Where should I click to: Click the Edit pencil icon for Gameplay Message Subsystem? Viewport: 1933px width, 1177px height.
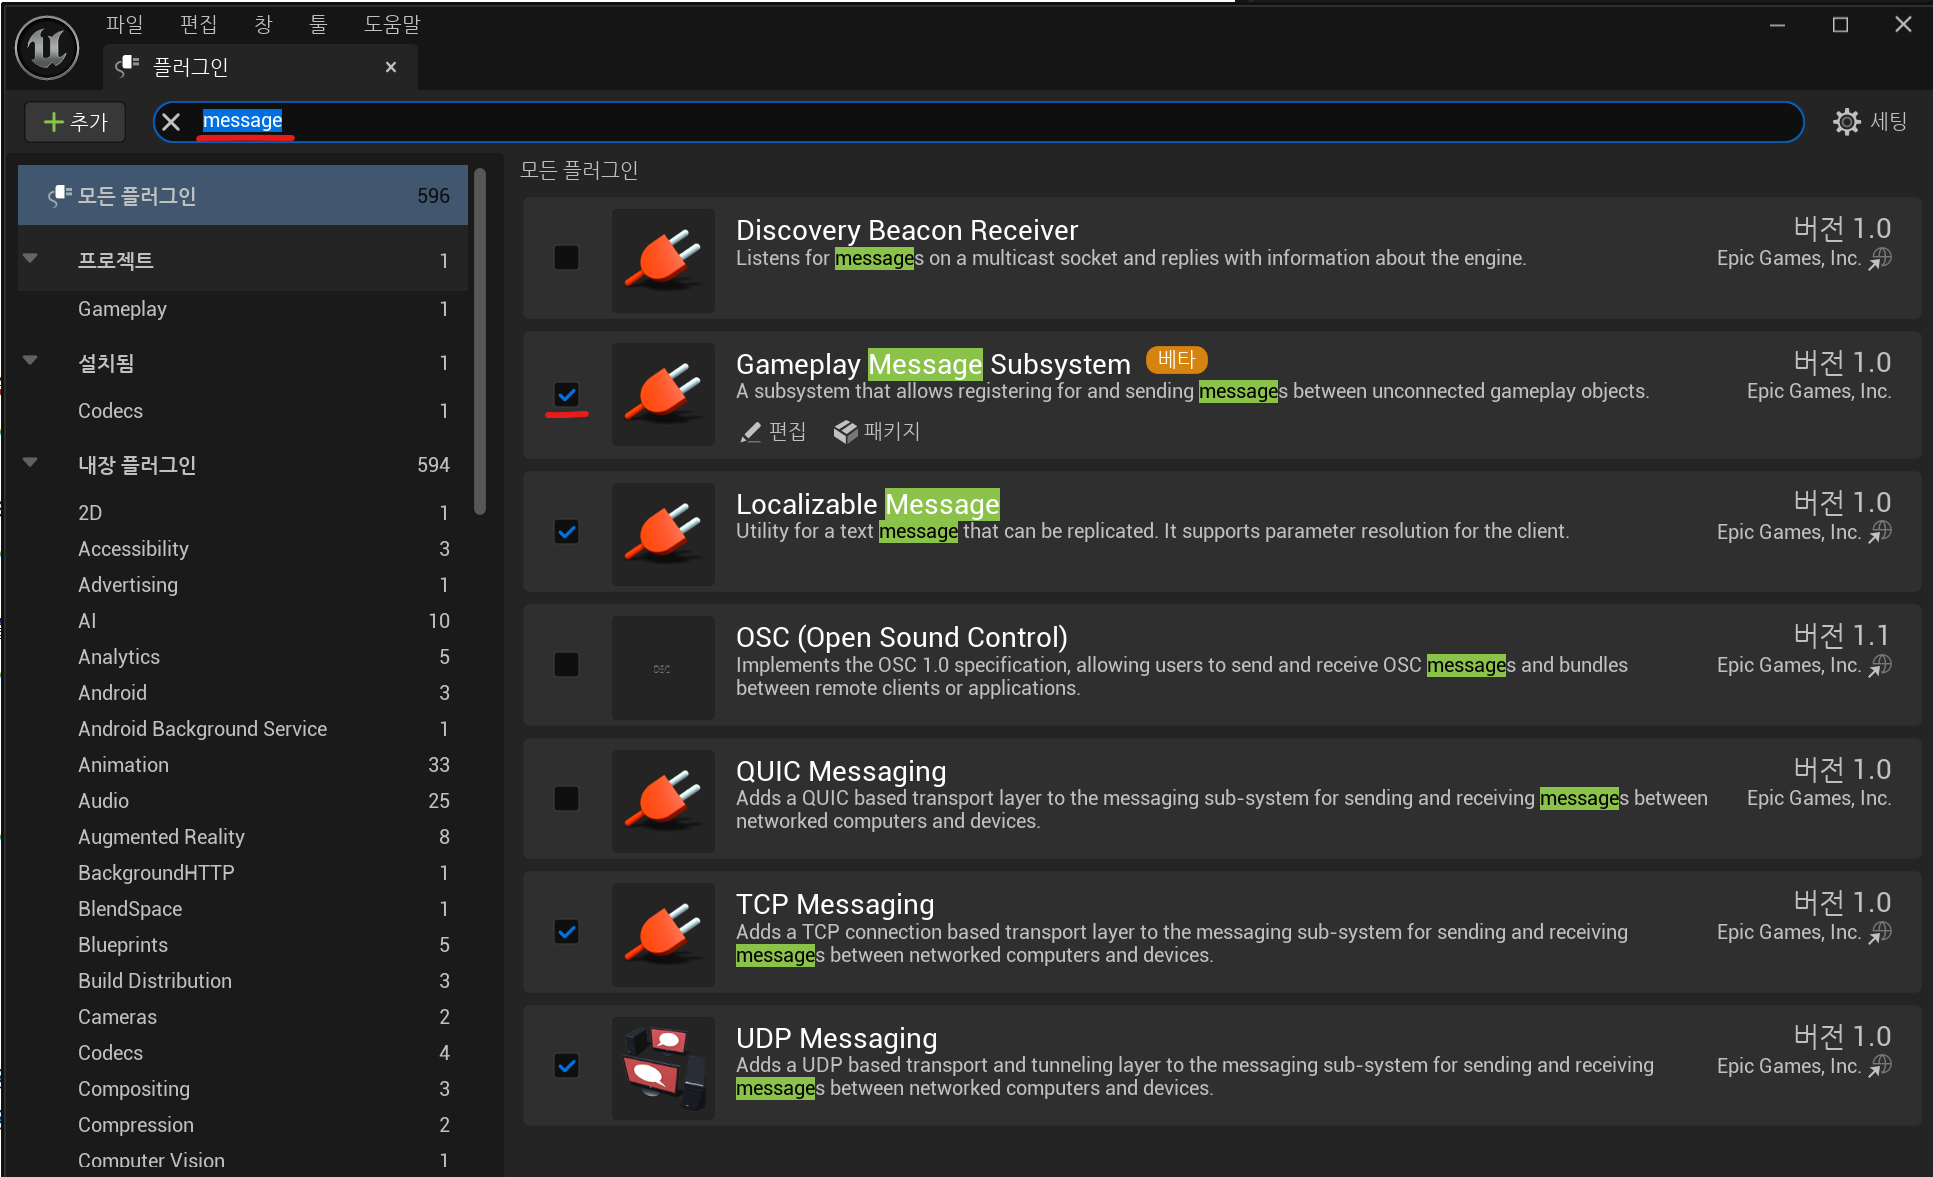pyautogui.click(x=750, y=432)
